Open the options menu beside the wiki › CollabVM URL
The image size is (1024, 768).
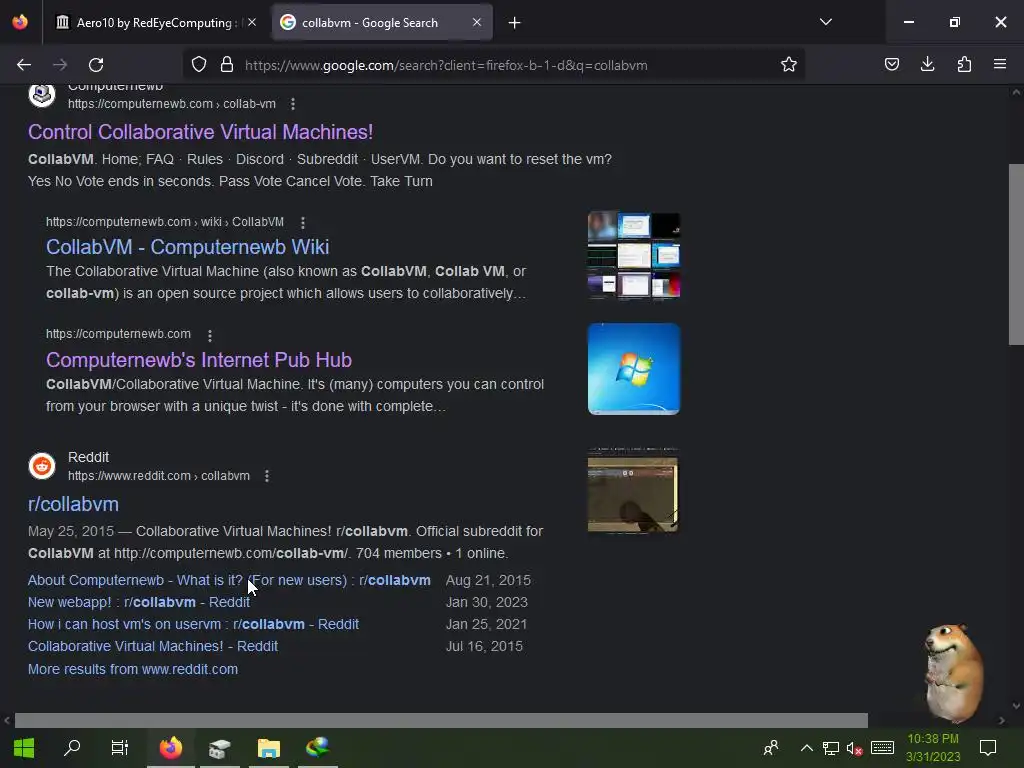tap(302, 223)
